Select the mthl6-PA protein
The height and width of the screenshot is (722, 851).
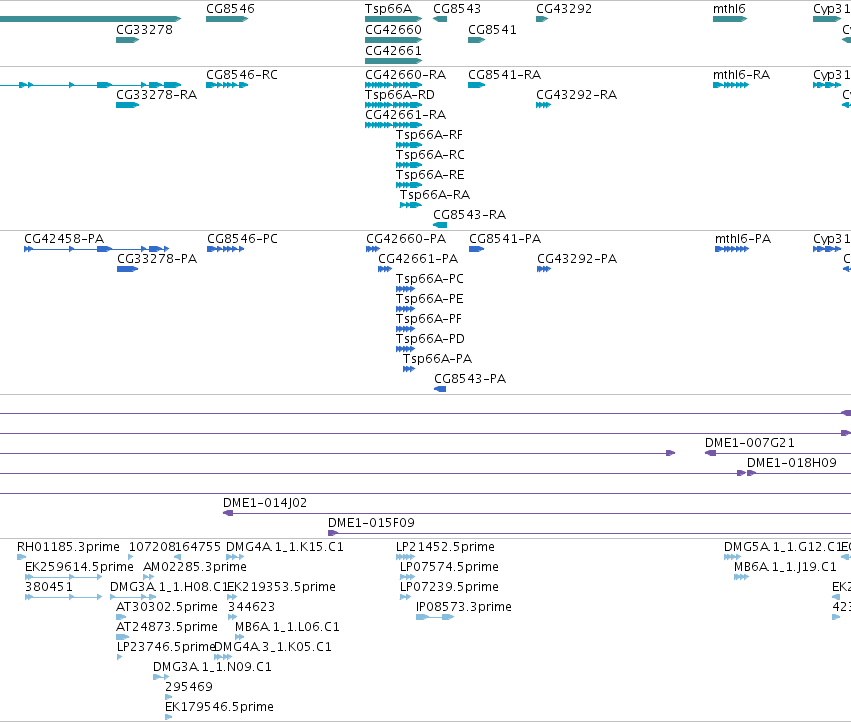732,249
